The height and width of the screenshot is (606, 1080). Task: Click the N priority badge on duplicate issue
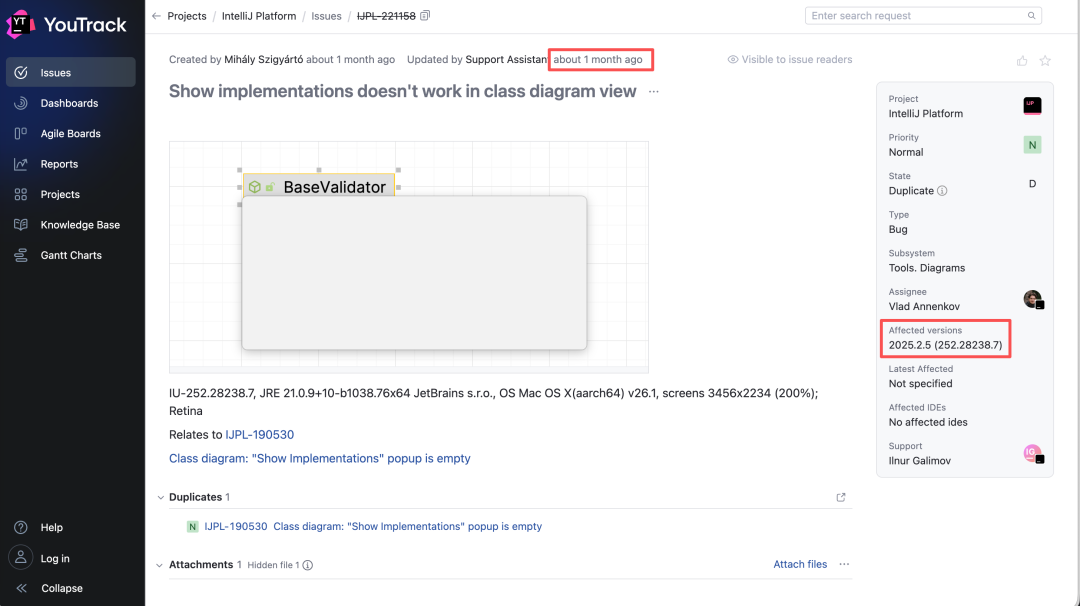(192, 527)
